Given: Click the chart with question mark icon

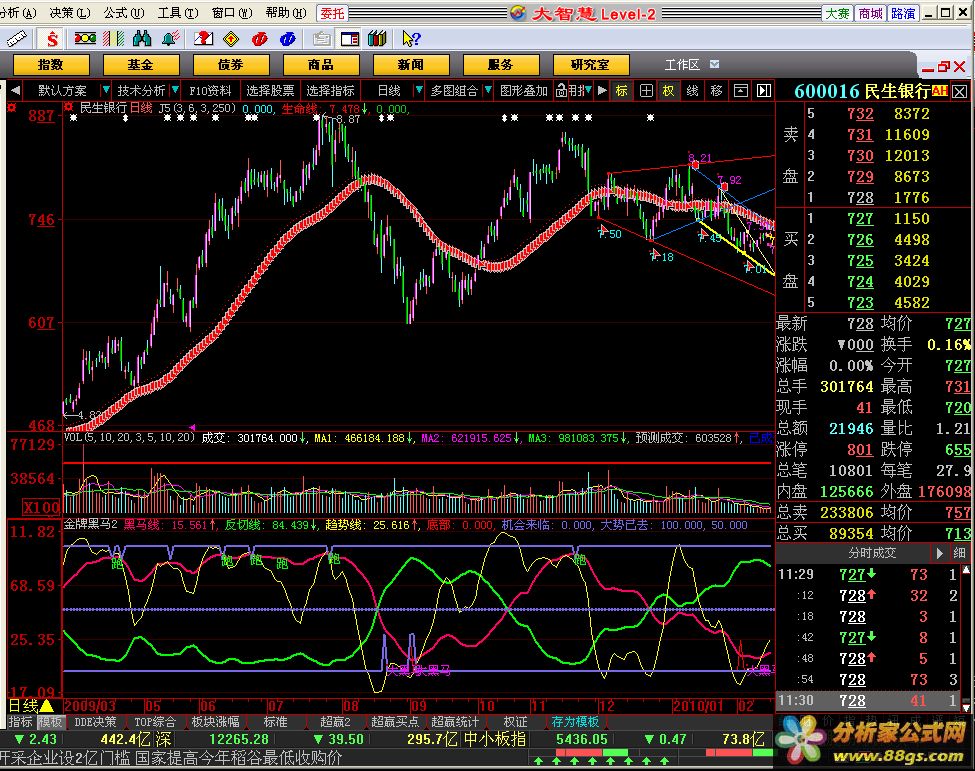Looking at the screenshot, I should 203,39.
